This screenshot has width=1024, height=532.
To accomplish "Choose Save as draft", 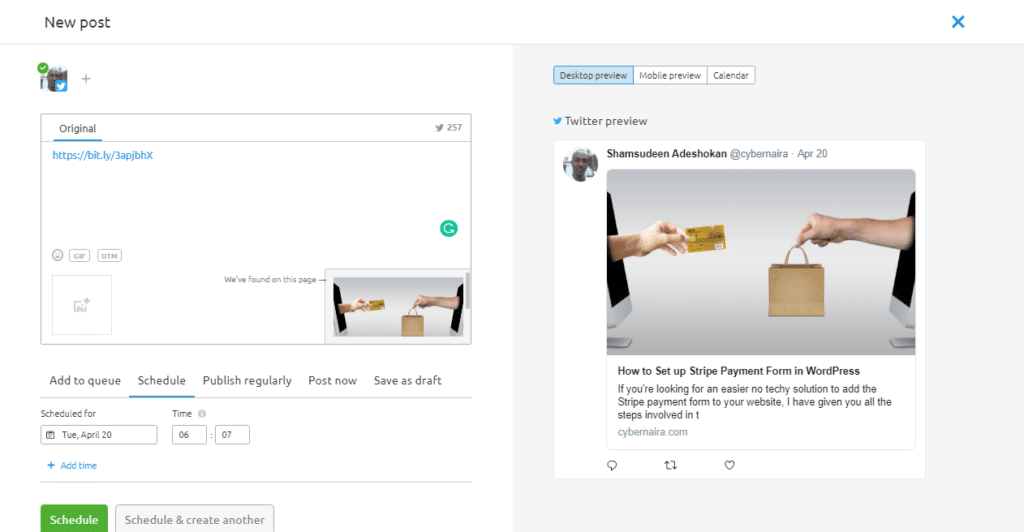I will tap(408, 381).
